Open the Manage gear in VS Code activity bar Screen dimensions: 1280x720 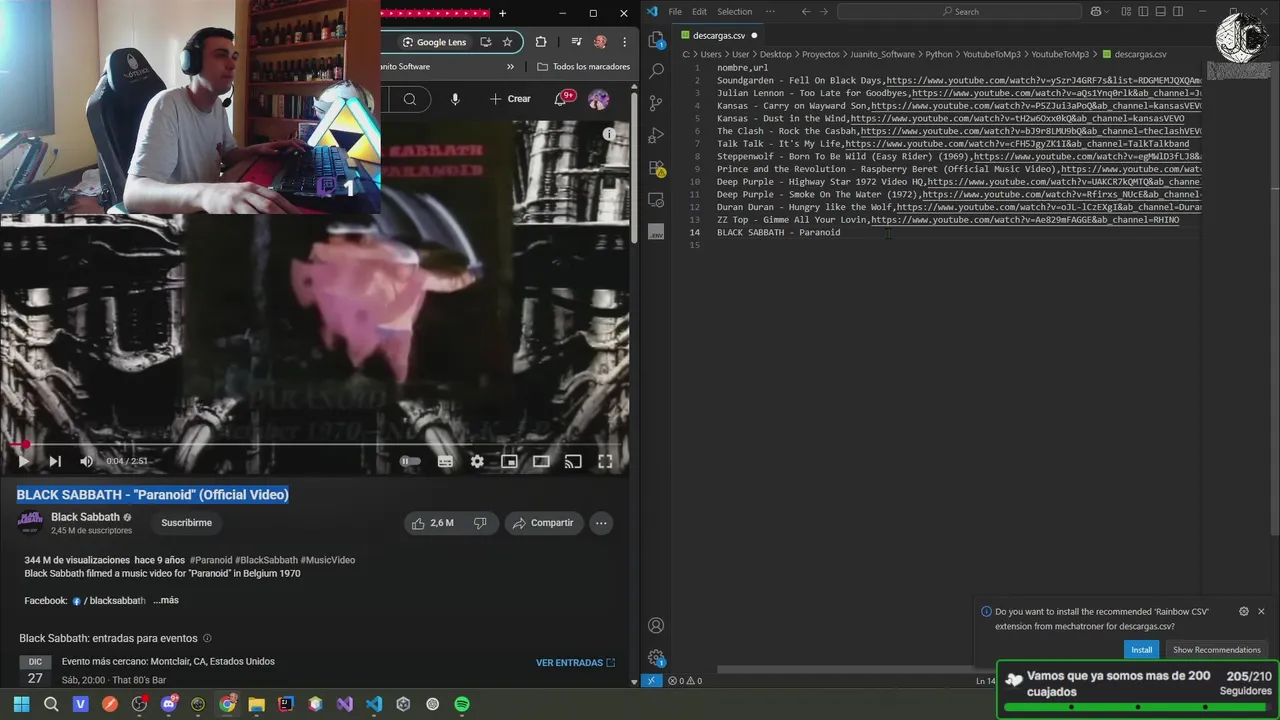(656, 658)
